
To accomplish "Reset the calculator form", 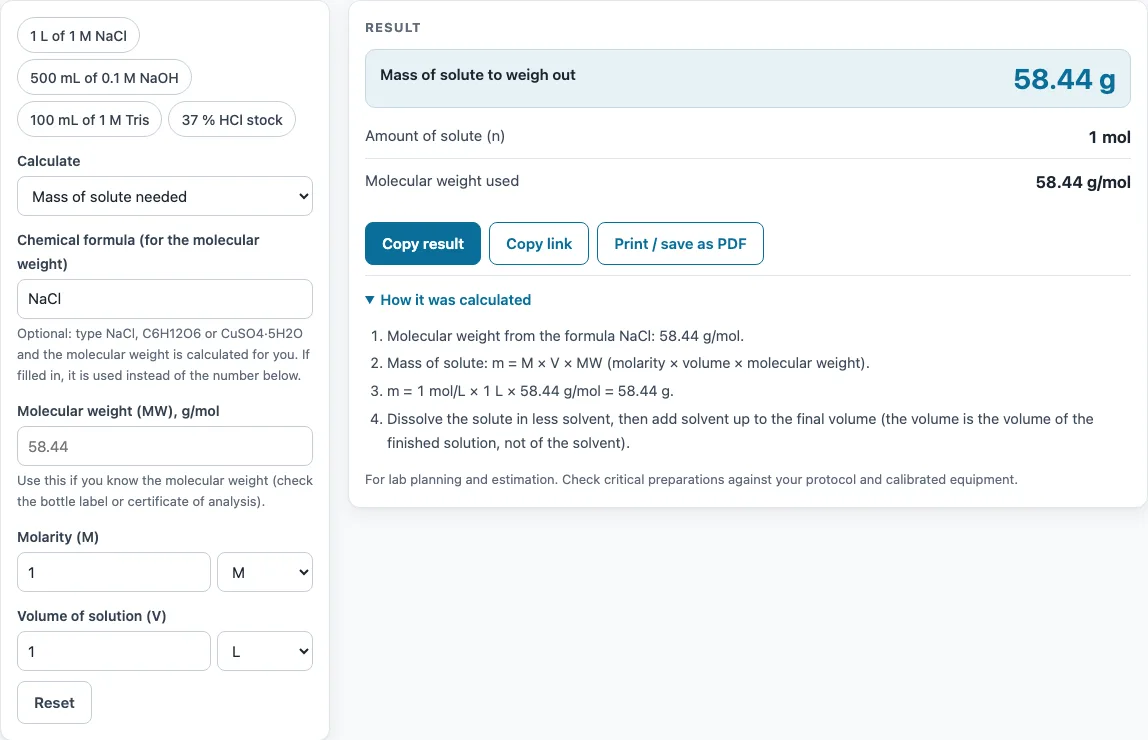I will click(x=54, y=703).
